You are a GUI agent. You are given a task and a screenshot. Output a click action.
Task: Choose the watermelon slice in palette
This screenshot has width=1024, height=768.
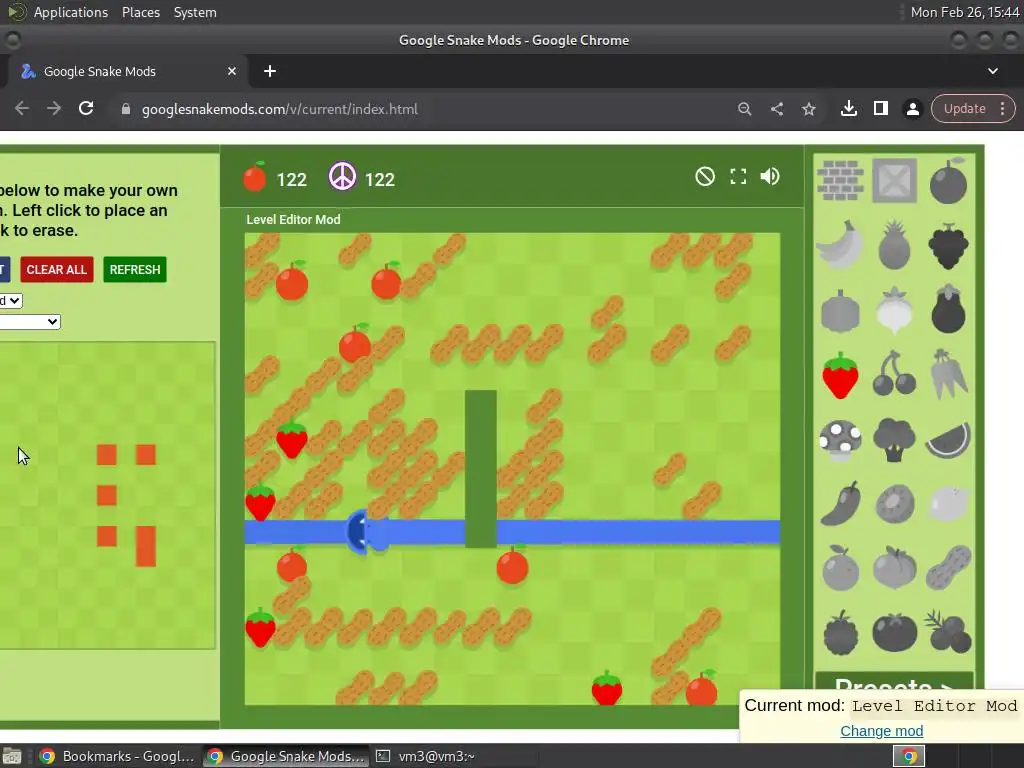pos(948,440)
